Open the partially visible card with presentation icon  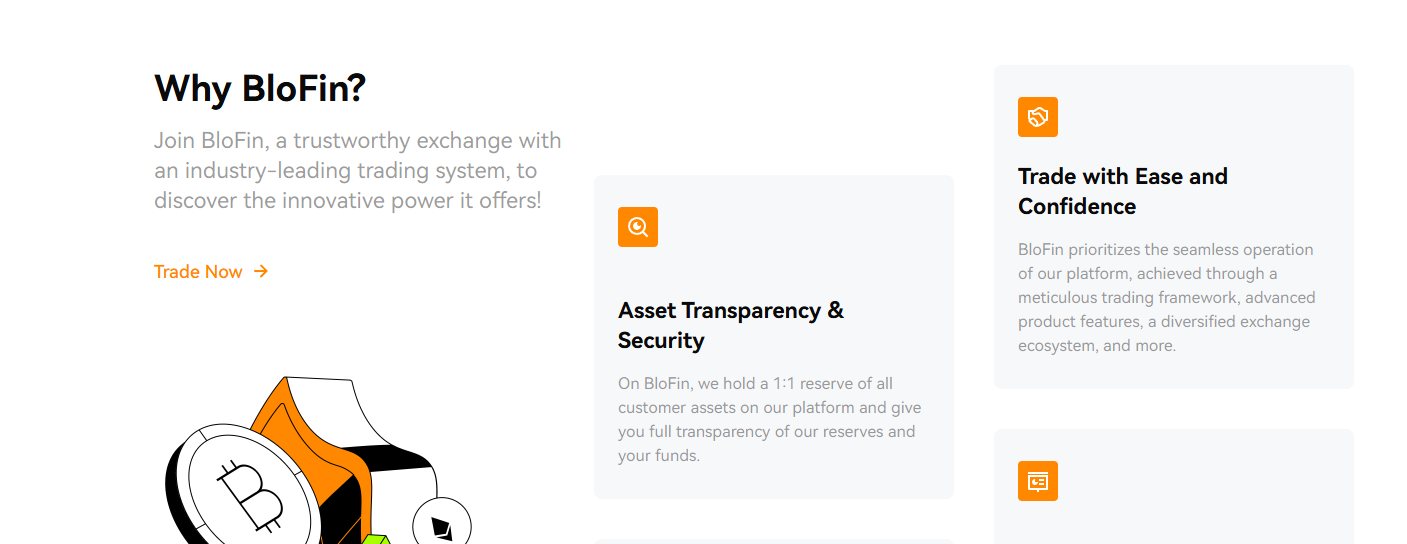(1174, 487)
